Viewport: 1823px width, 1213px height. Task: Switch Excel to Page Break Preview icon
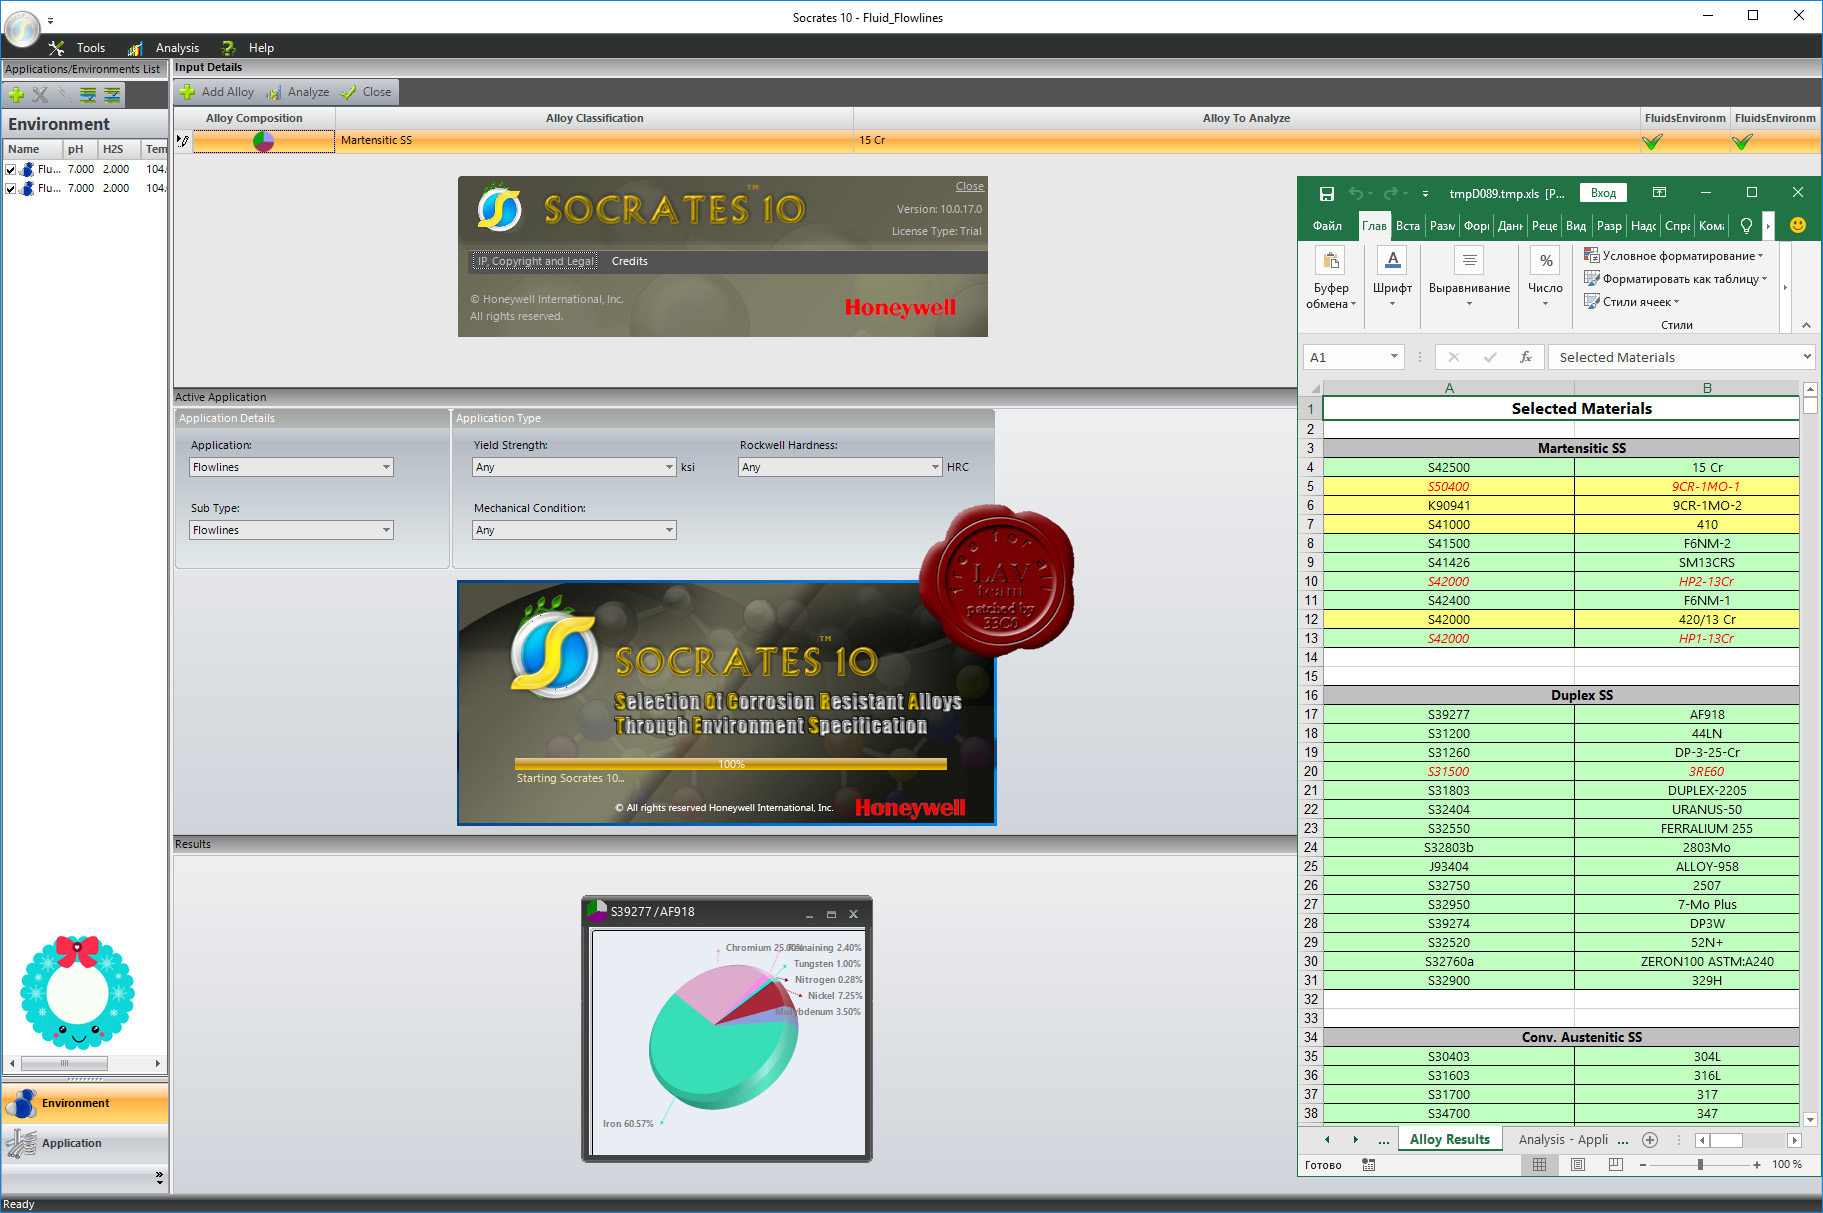pyautogui.click(x=1615, y=1165)
